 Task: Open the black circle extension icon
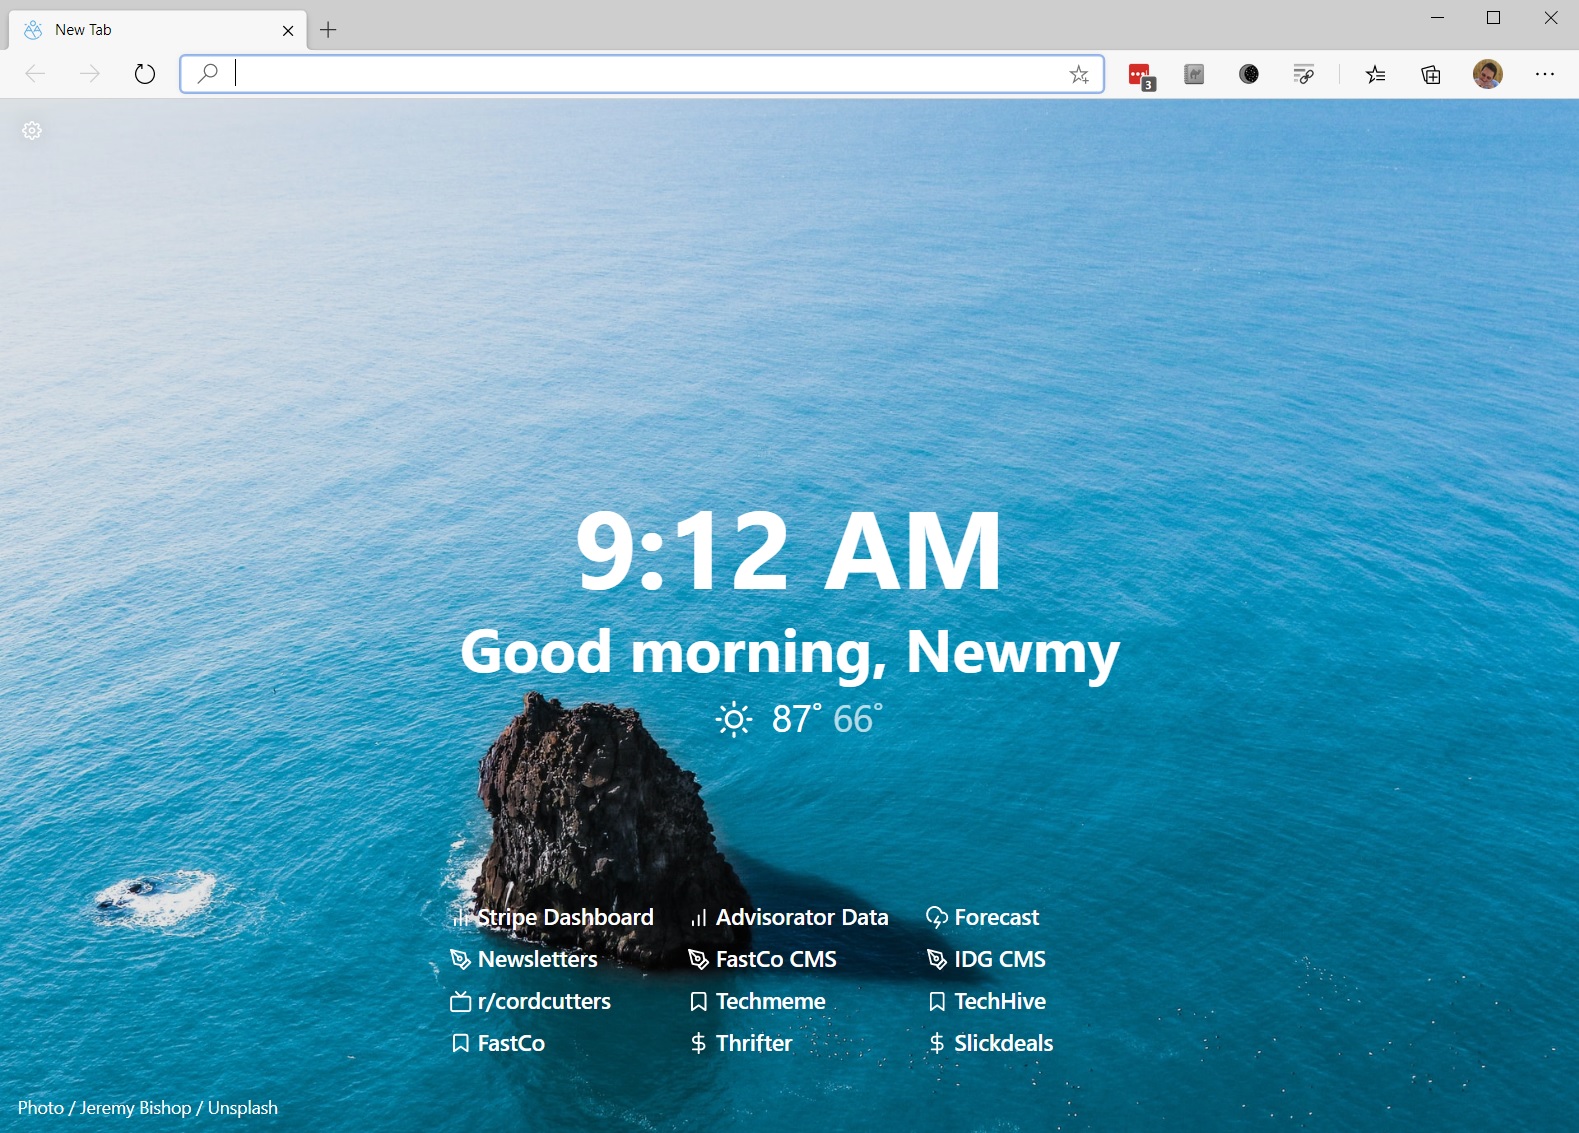(x=1249, y=74)
